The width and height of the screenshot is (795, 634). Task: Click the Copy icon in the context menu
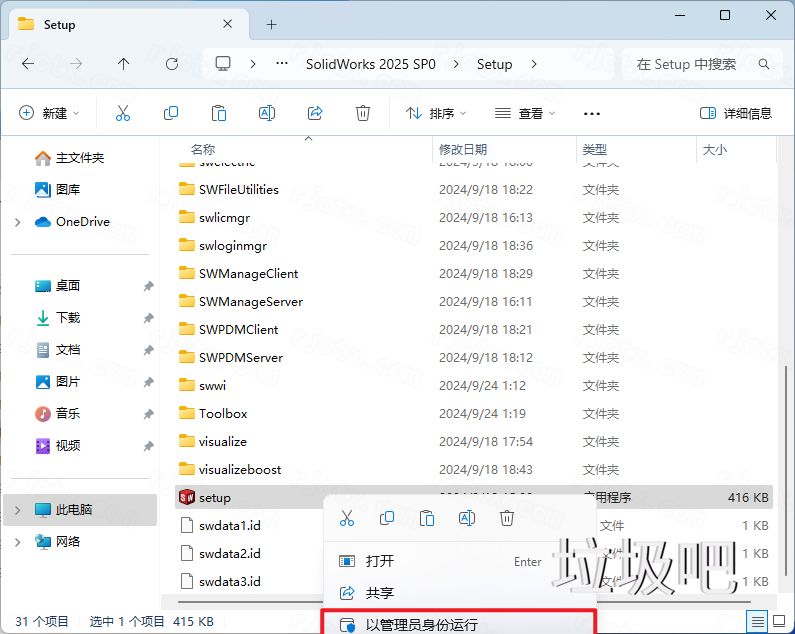tap(387, 518)
